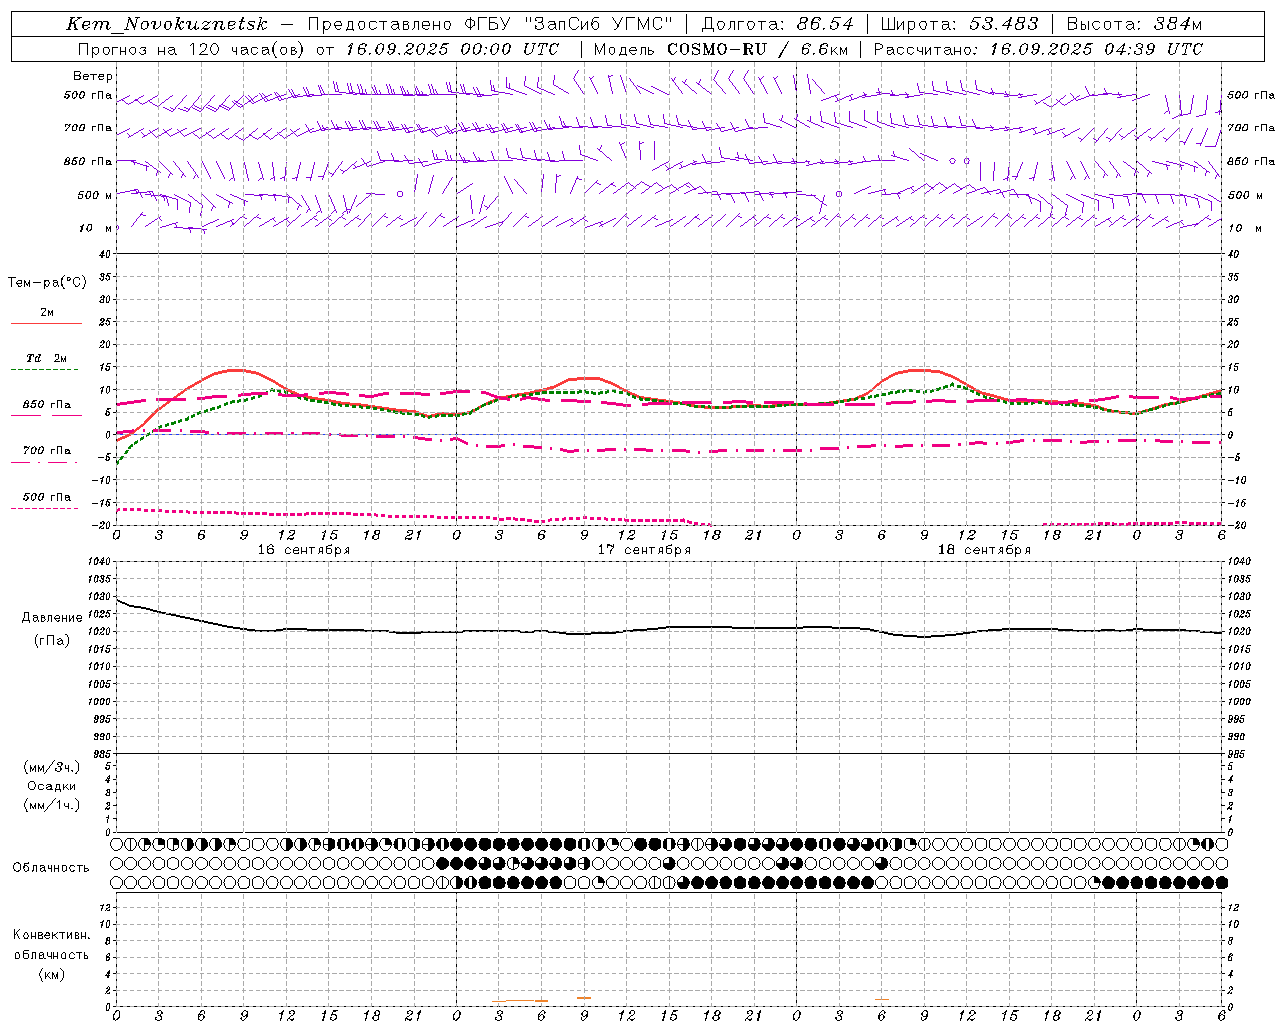Click the black pressure curve line
The height and width of the screenshot is (1024, 1280).
[670, 628]
